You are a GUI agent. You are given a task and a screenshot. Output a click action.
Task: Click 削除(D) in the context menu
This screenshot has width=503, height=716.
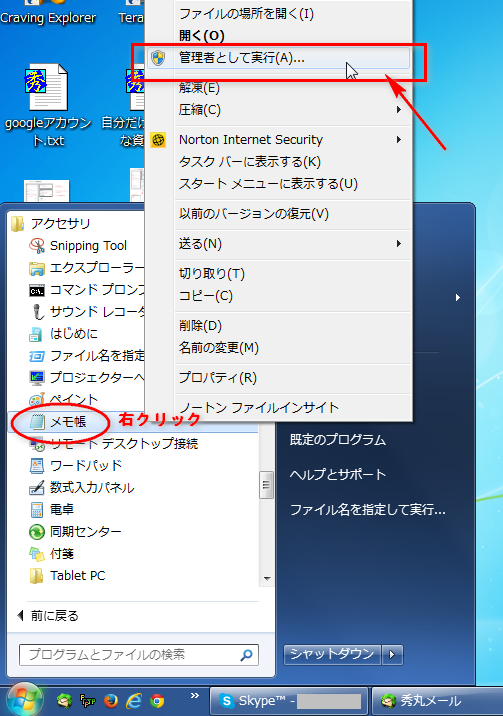278,326
